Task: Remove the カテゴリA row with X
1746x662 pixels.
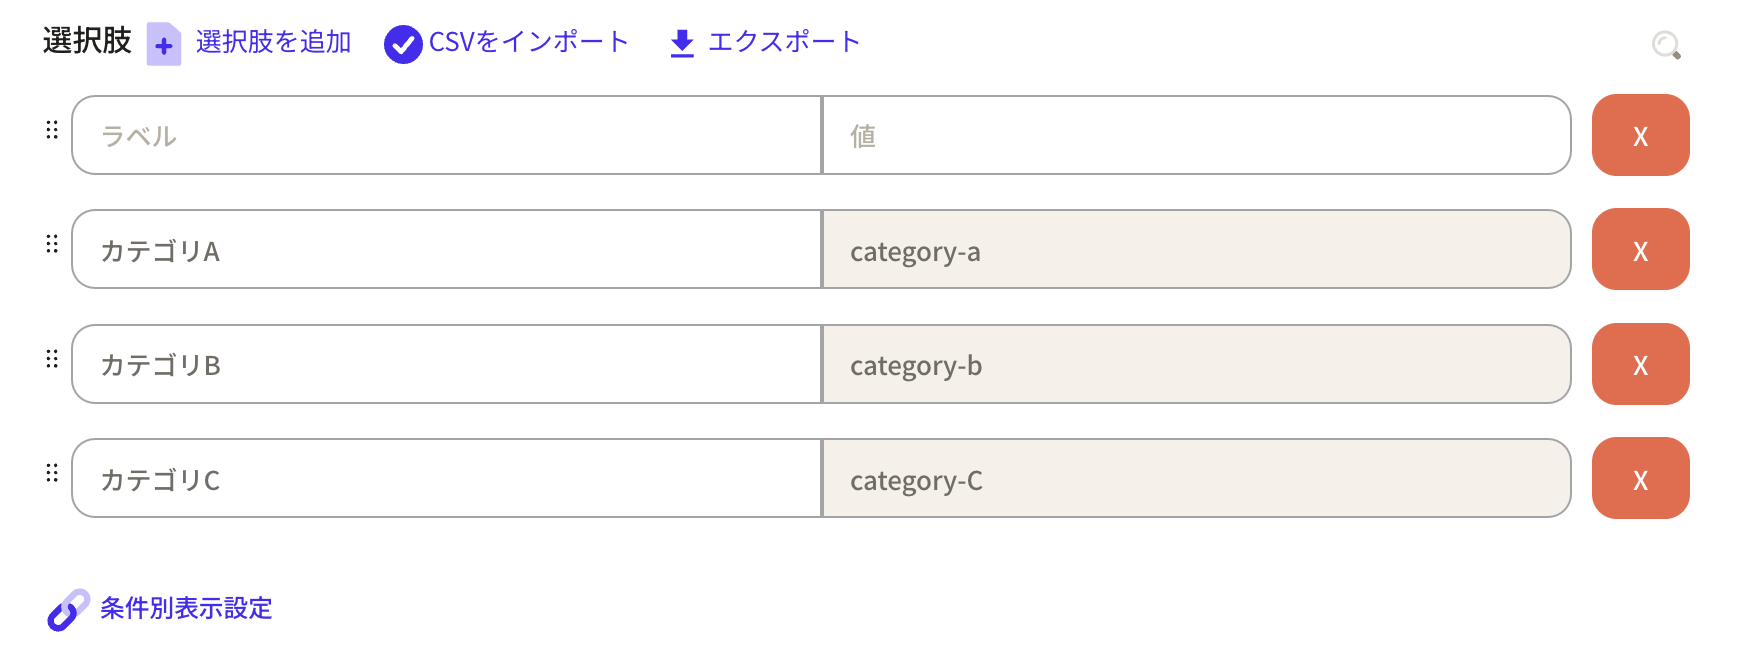Action: (x=1640, y=249)
